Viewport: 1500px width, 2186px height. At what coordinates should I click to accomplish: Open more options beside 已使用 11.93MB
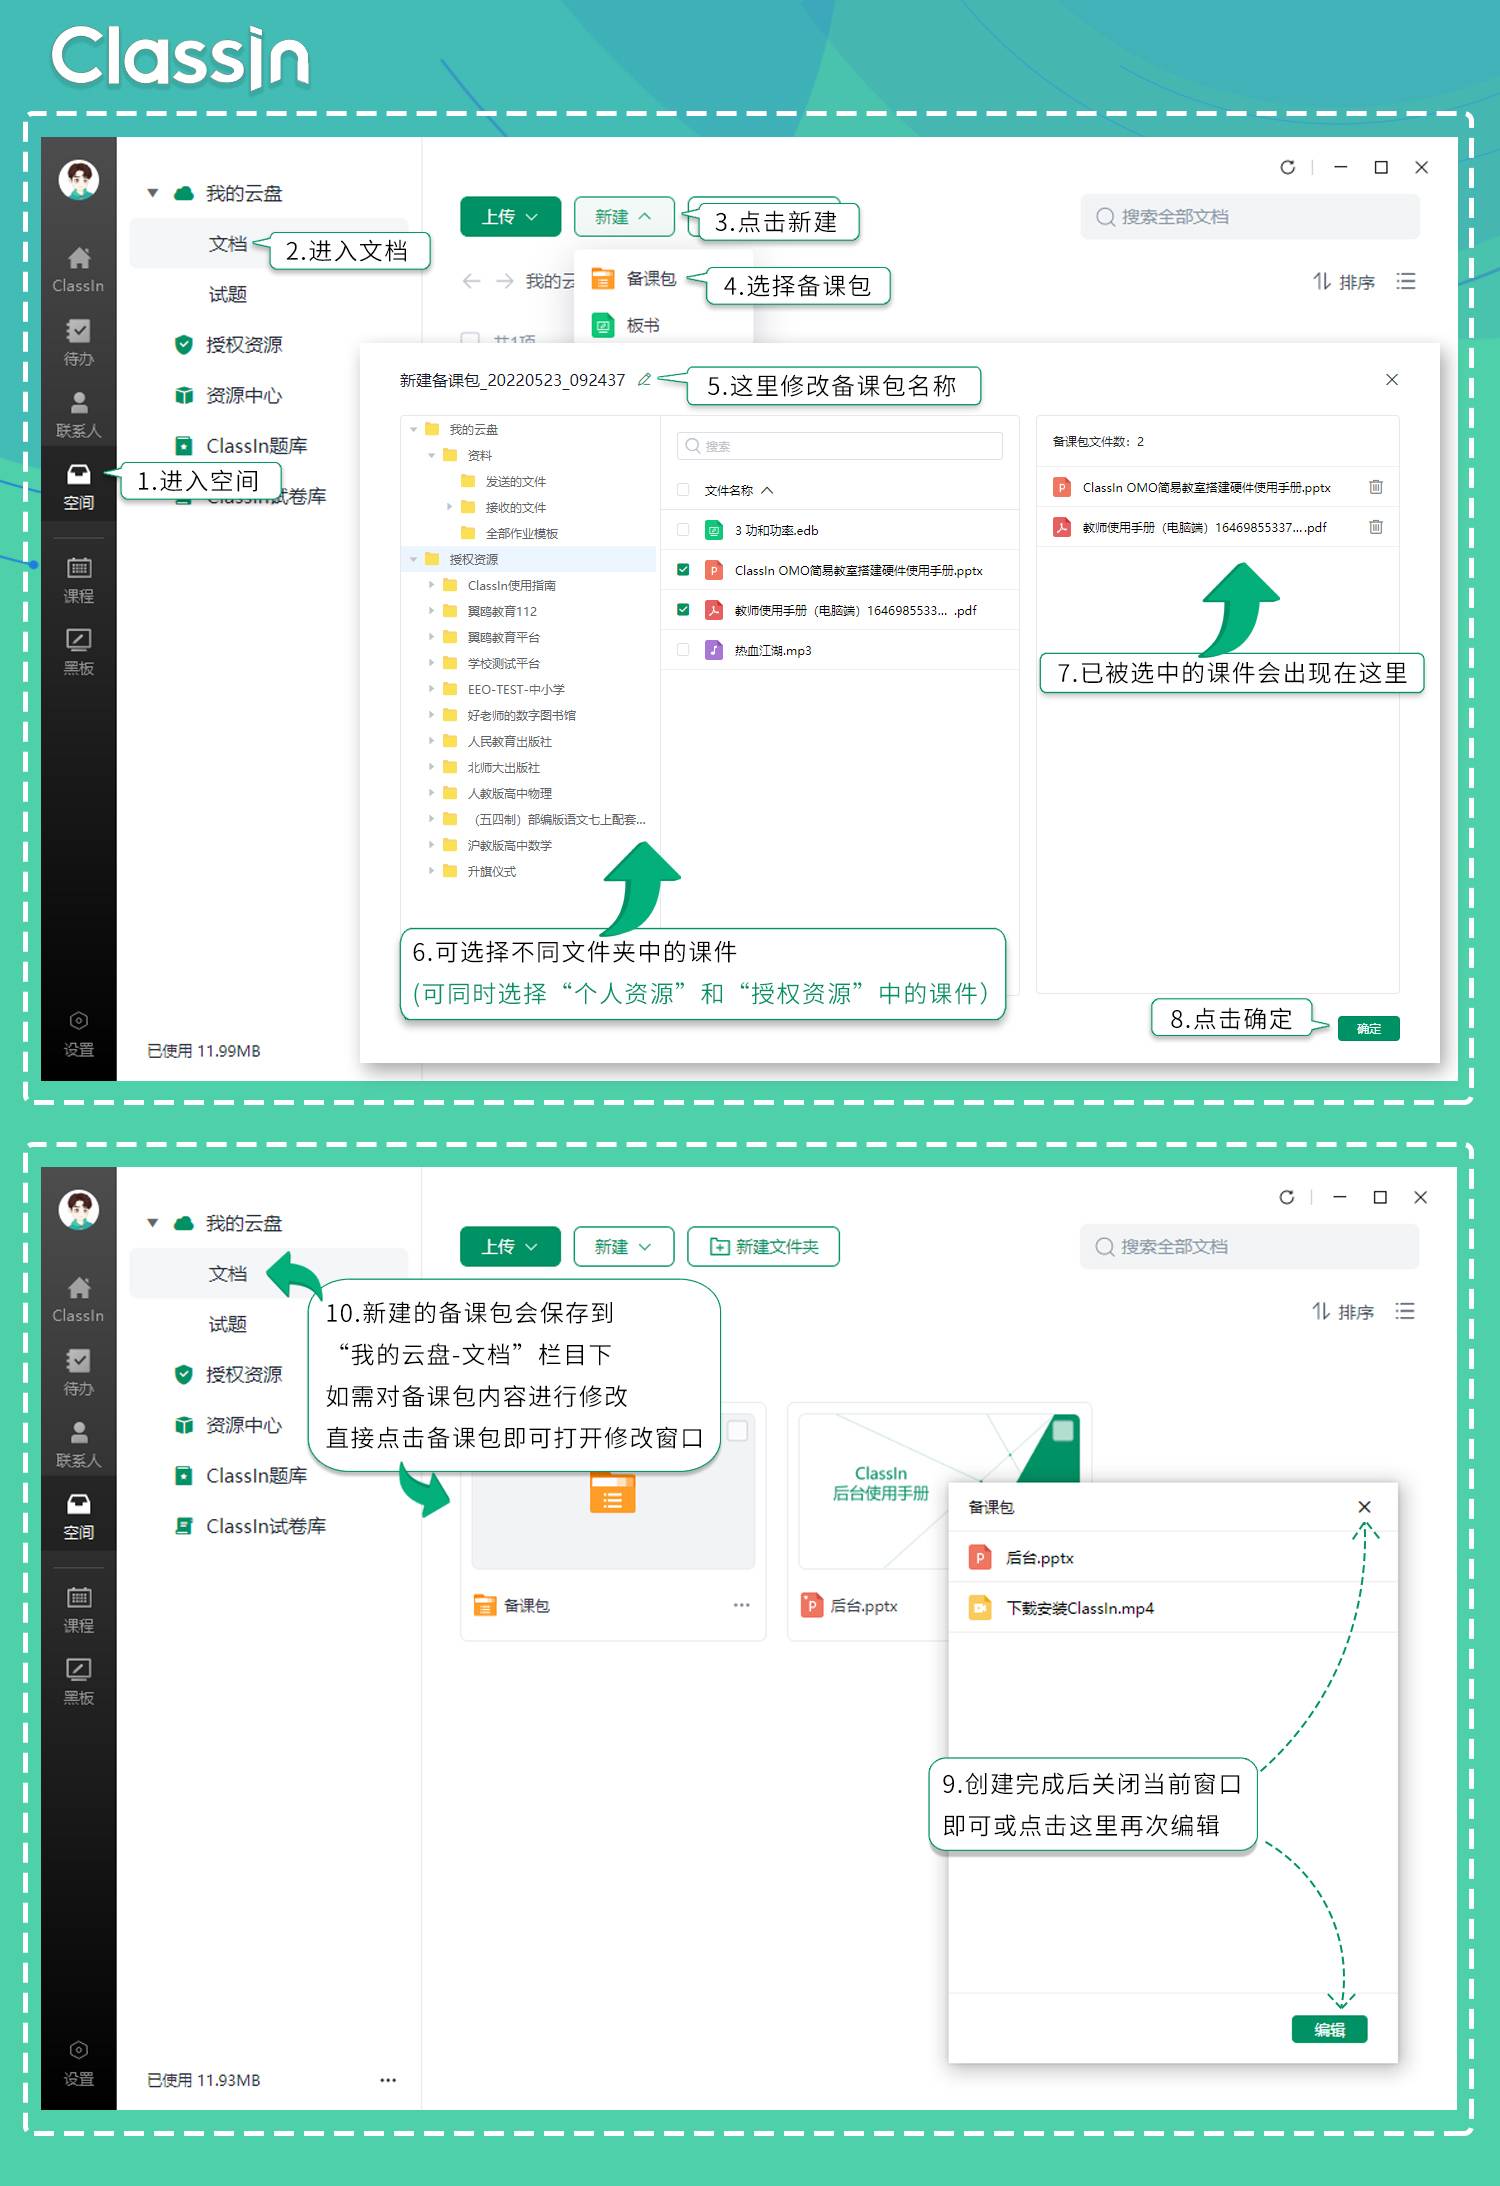pos(388,2080)
